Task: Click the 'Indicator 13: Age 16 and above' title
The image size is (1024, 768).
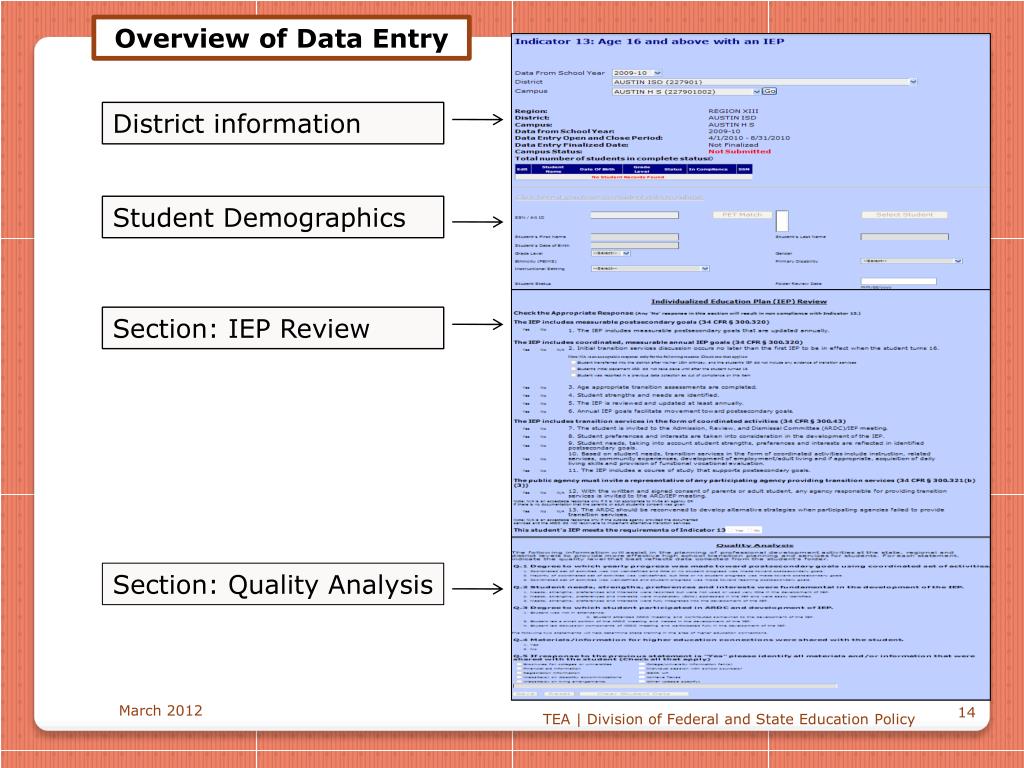Action: (x=649, y=41)
